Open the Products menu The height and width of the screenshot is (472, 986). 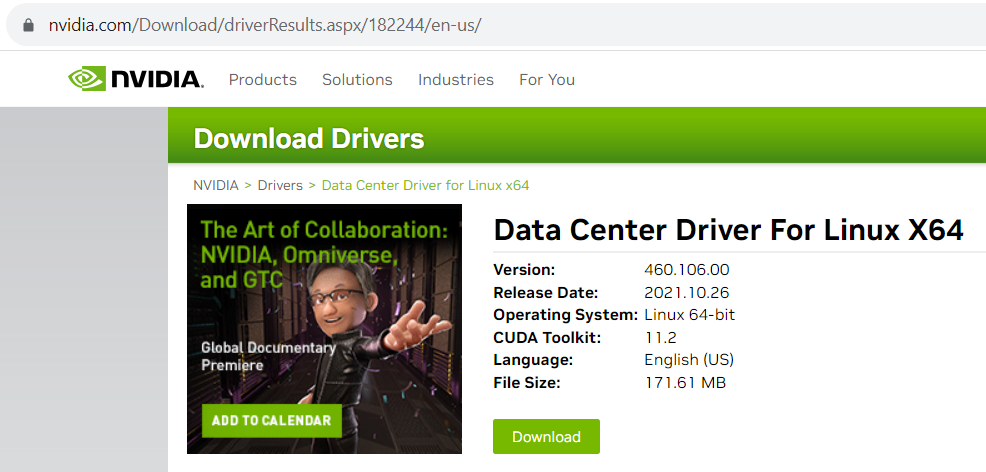point(263,80)
